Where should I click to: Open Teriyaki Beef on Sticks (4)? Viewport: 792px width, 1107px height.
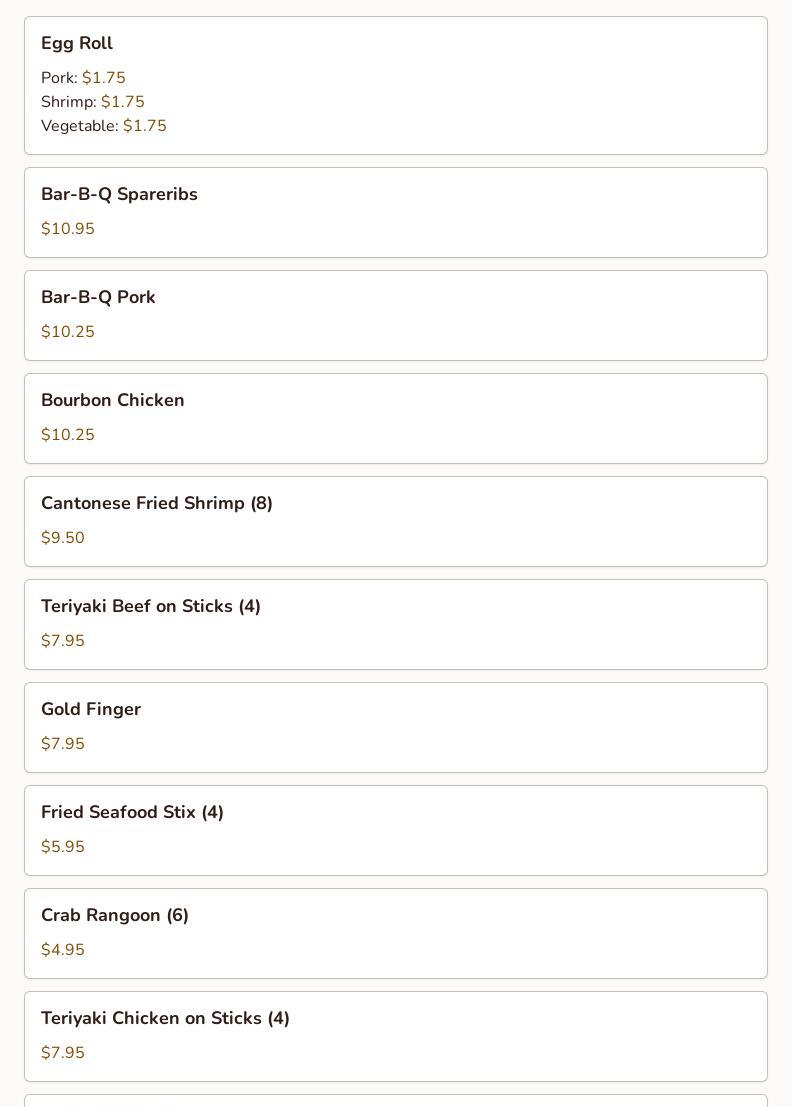(x=151, y=606)
